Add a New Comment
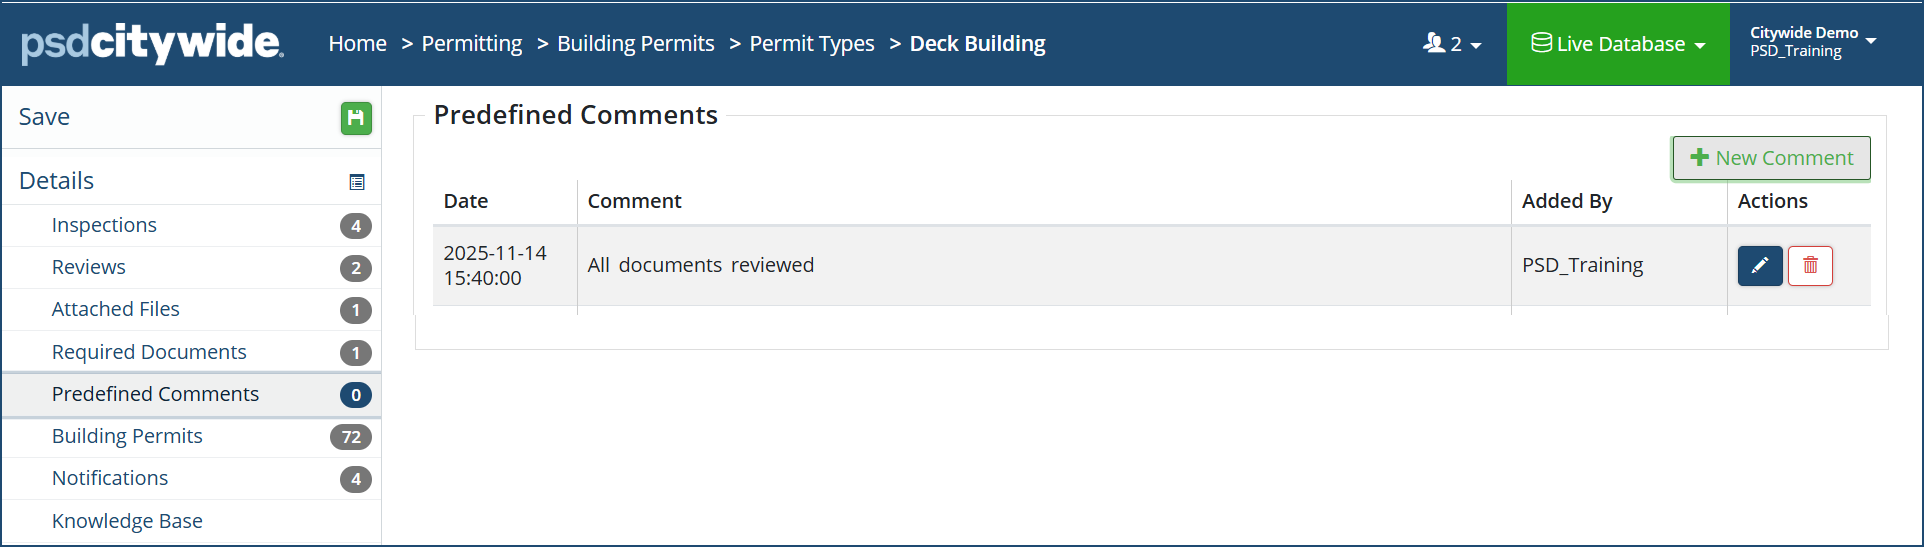Viewport: 1924px width, 547px height. [1771, 158]
